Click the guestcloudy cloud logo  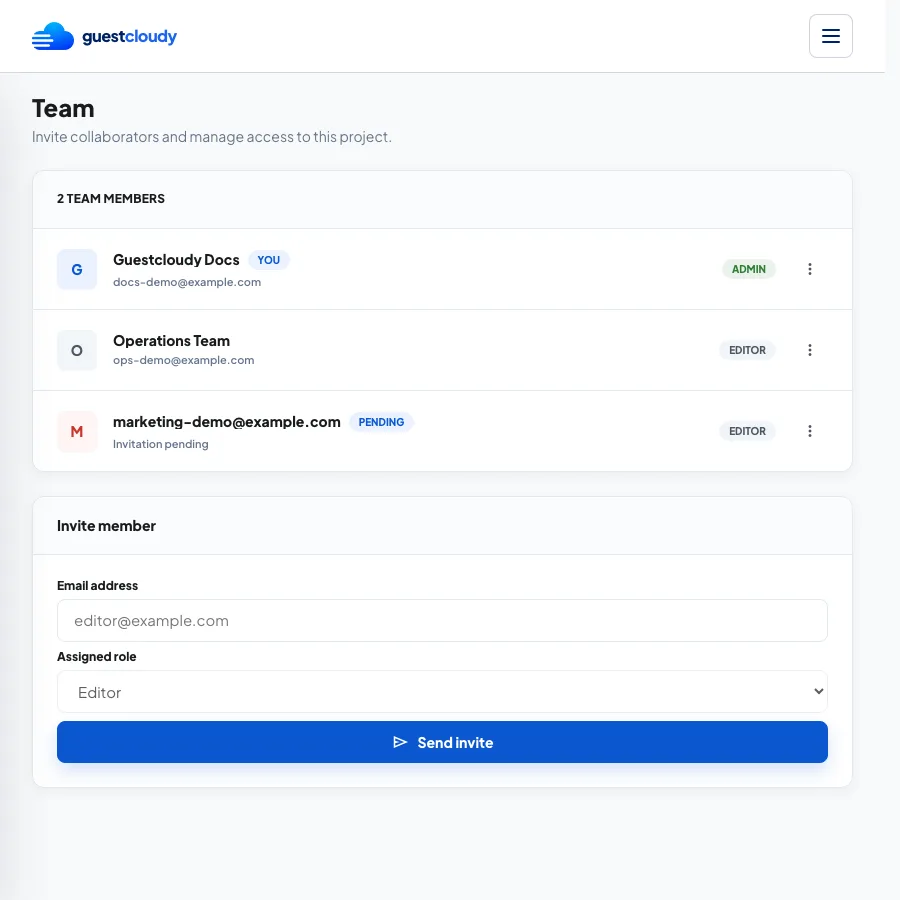point(53,36)
